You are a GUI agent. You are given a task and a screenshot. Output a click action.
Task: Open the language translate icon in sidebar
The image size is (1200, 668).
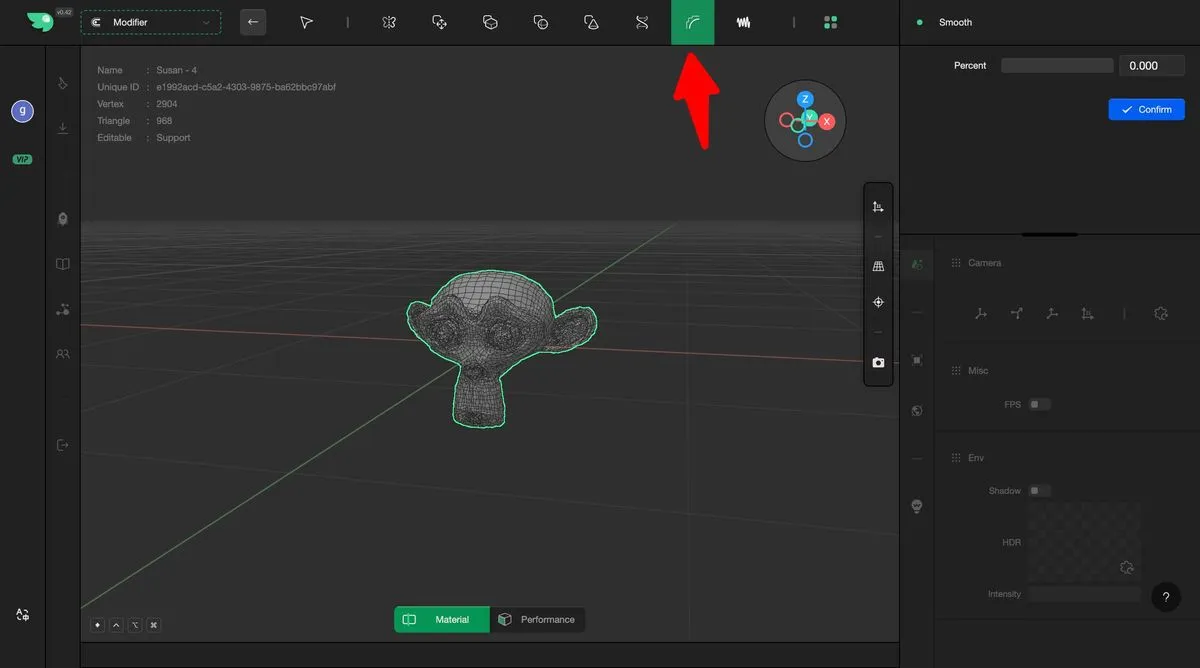pos(22,615)
